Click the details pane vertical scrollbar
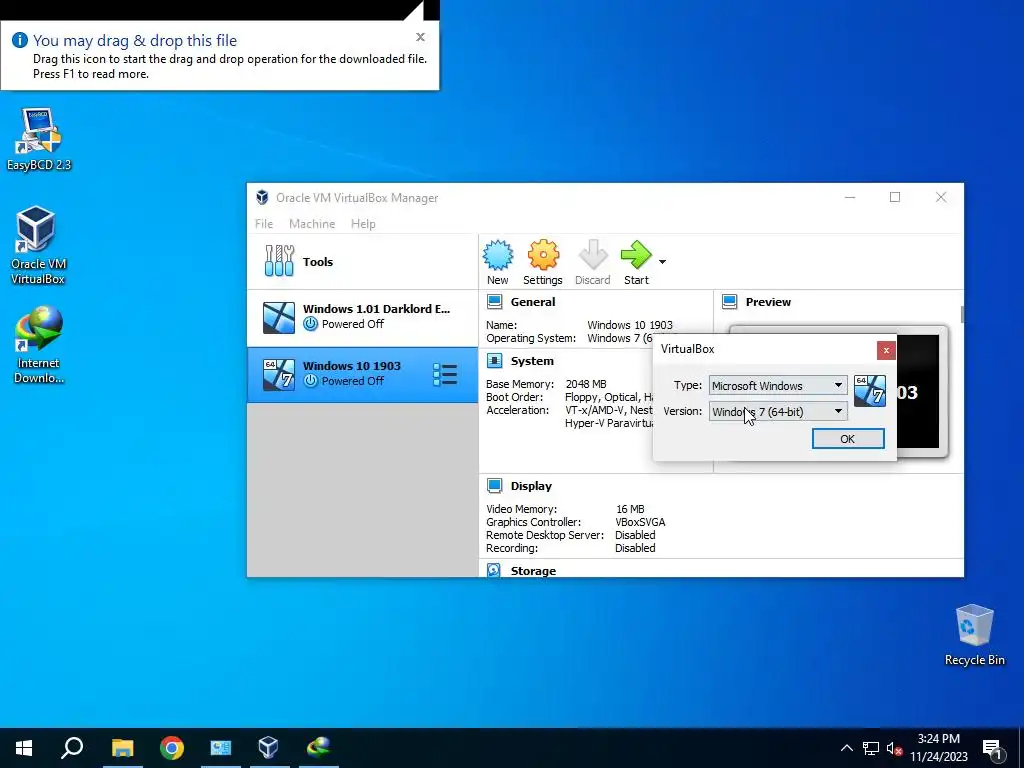The image size is (1024, 768). 961,314
